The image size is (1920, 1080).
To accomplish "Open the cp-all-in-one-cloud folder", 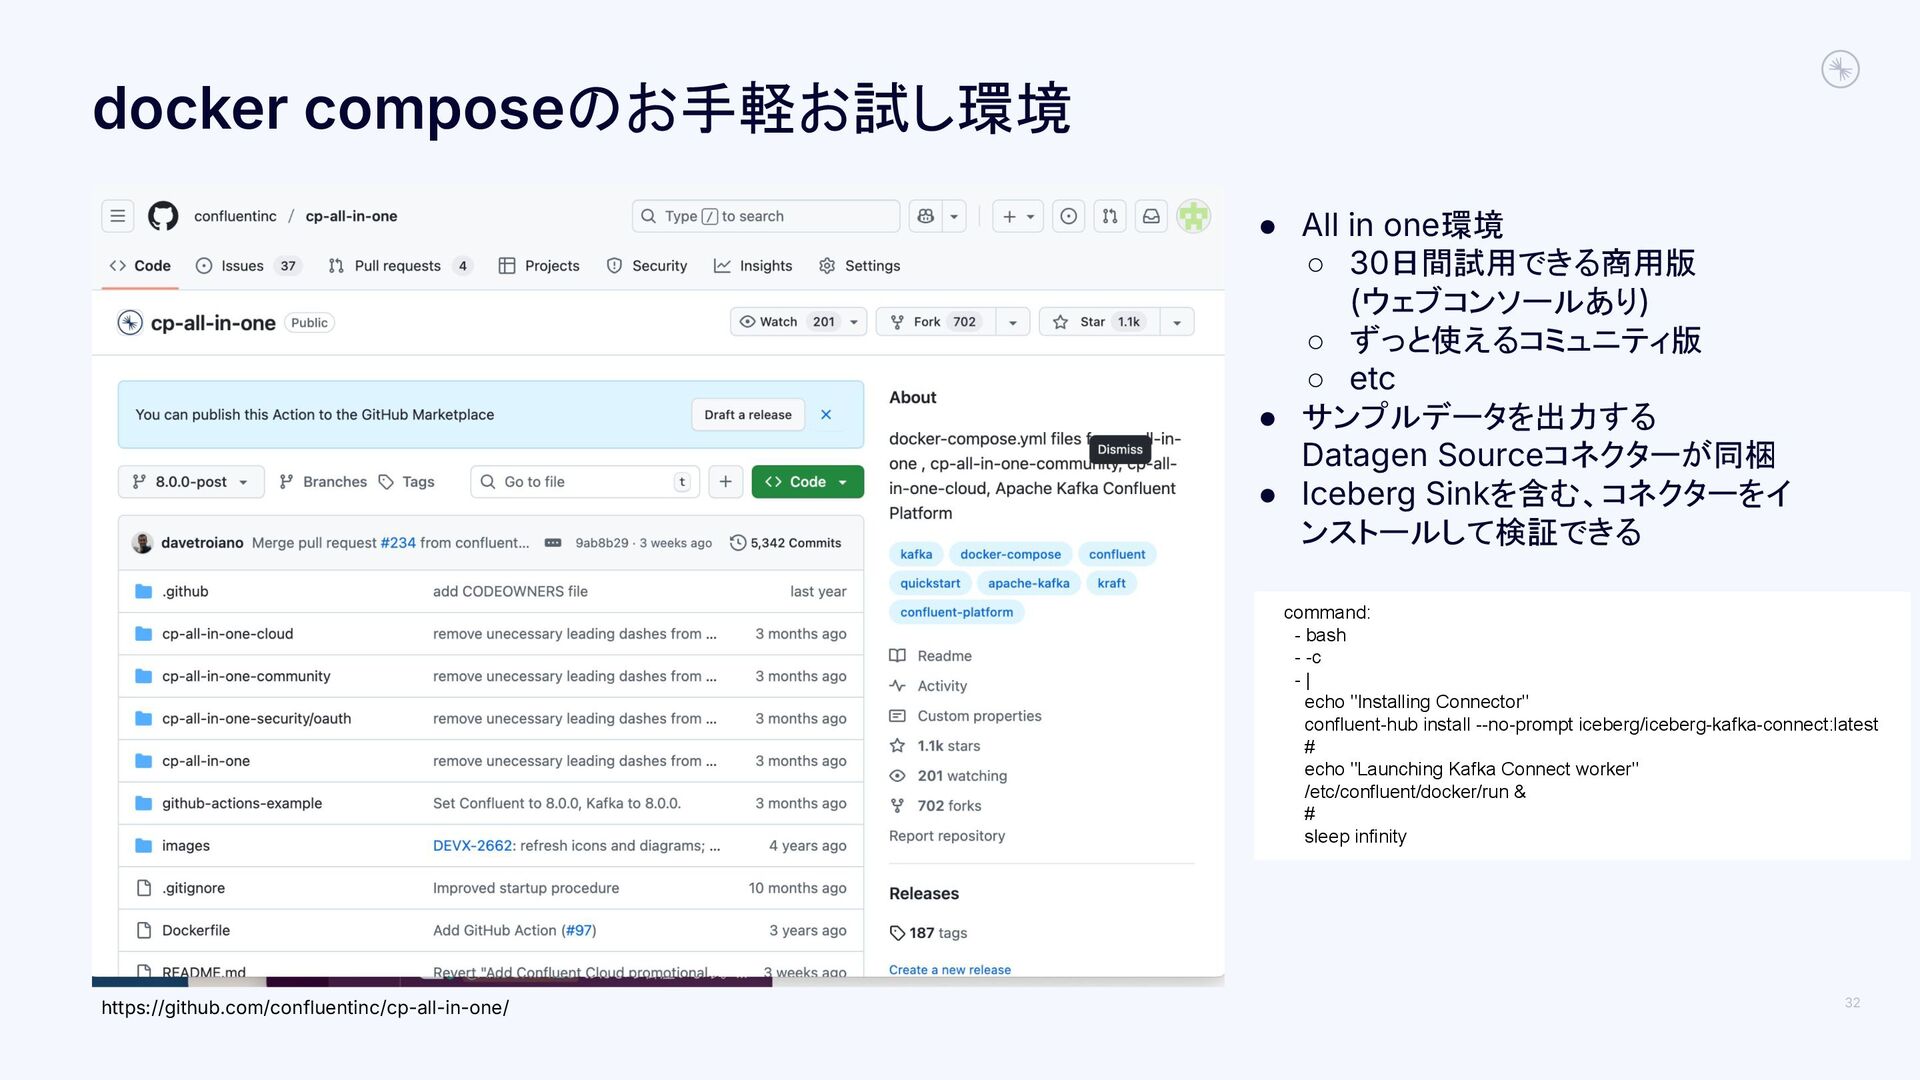I will coord(228,634).
